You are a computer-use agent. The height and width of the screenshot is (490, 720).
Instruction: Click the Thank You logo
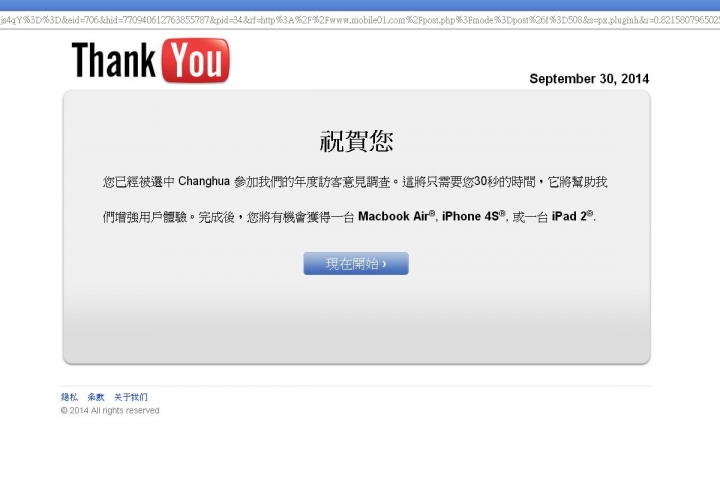tap(151, 61)
